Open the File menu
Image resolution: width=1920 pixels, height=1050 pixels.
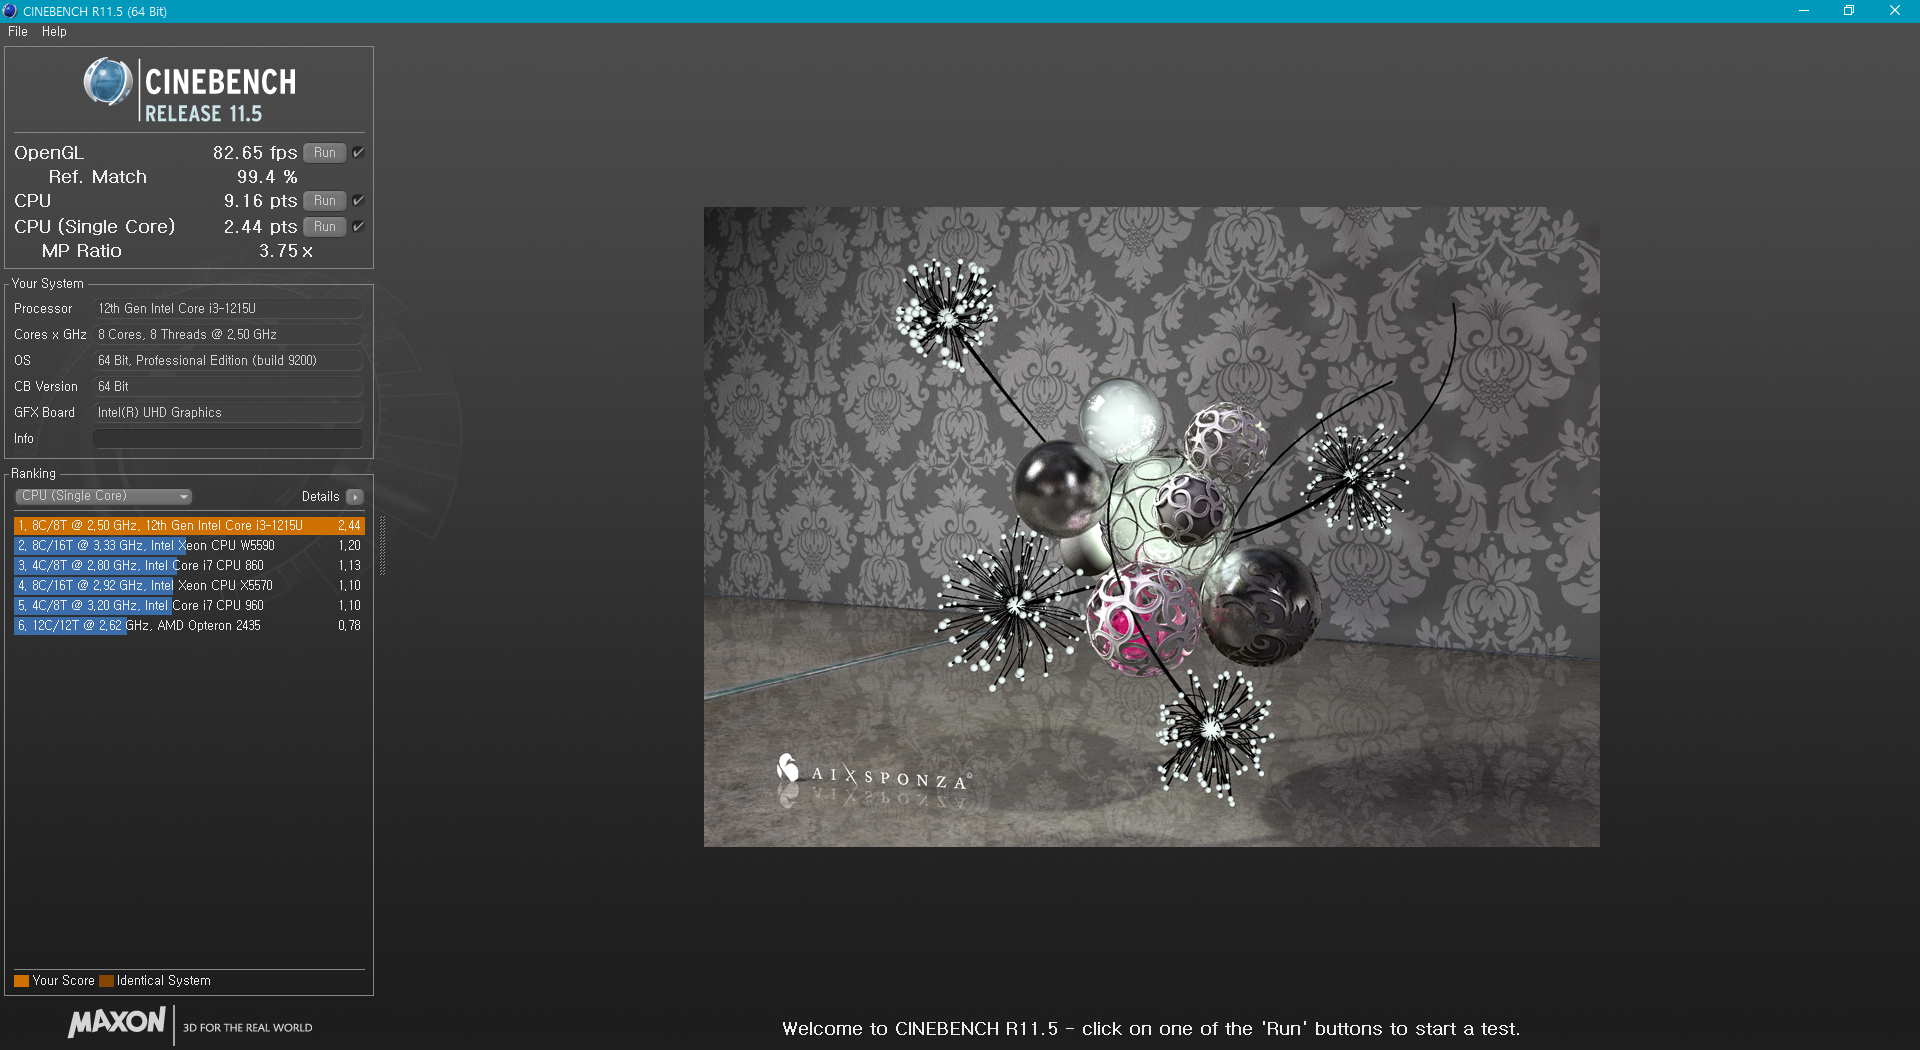[18, 32]
